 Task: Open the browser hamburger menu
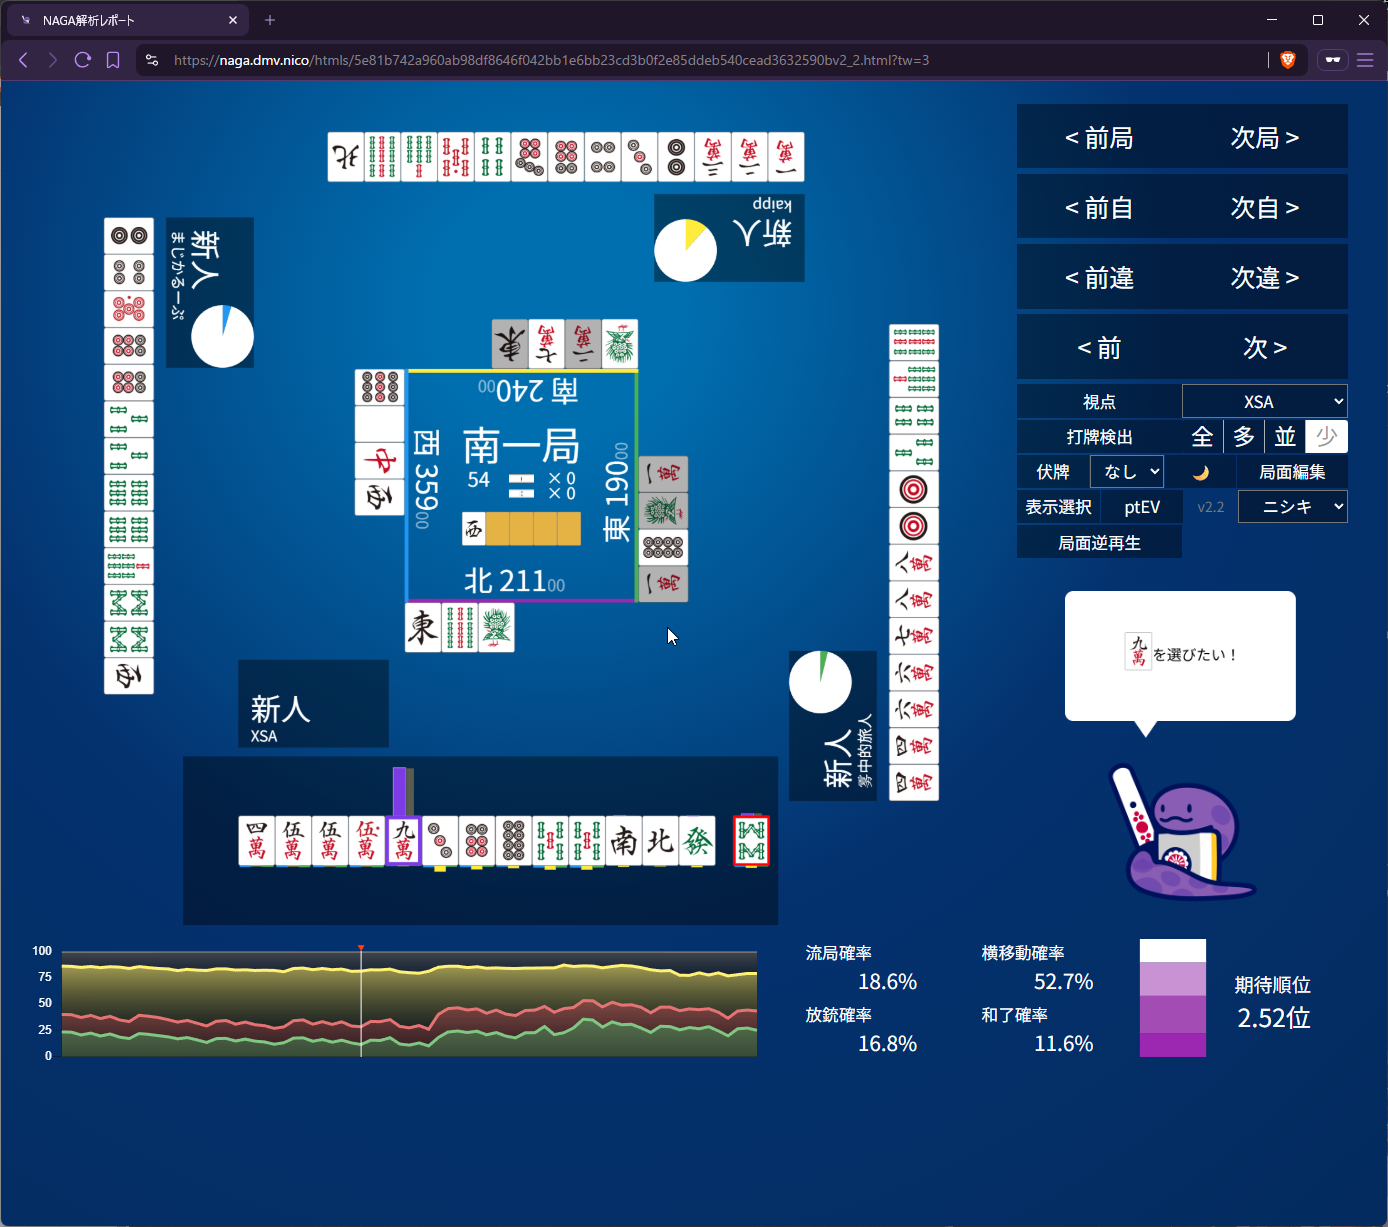(x=1365, y=60)
